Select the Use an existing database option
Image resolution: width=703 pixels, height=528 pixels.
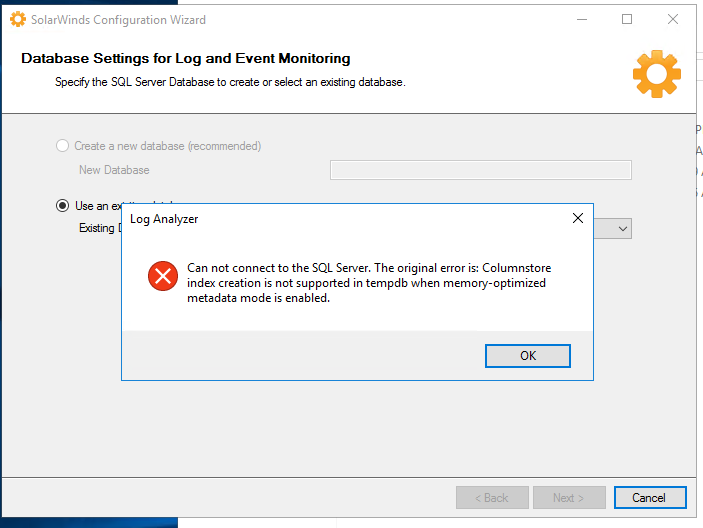tap(63, 206)
